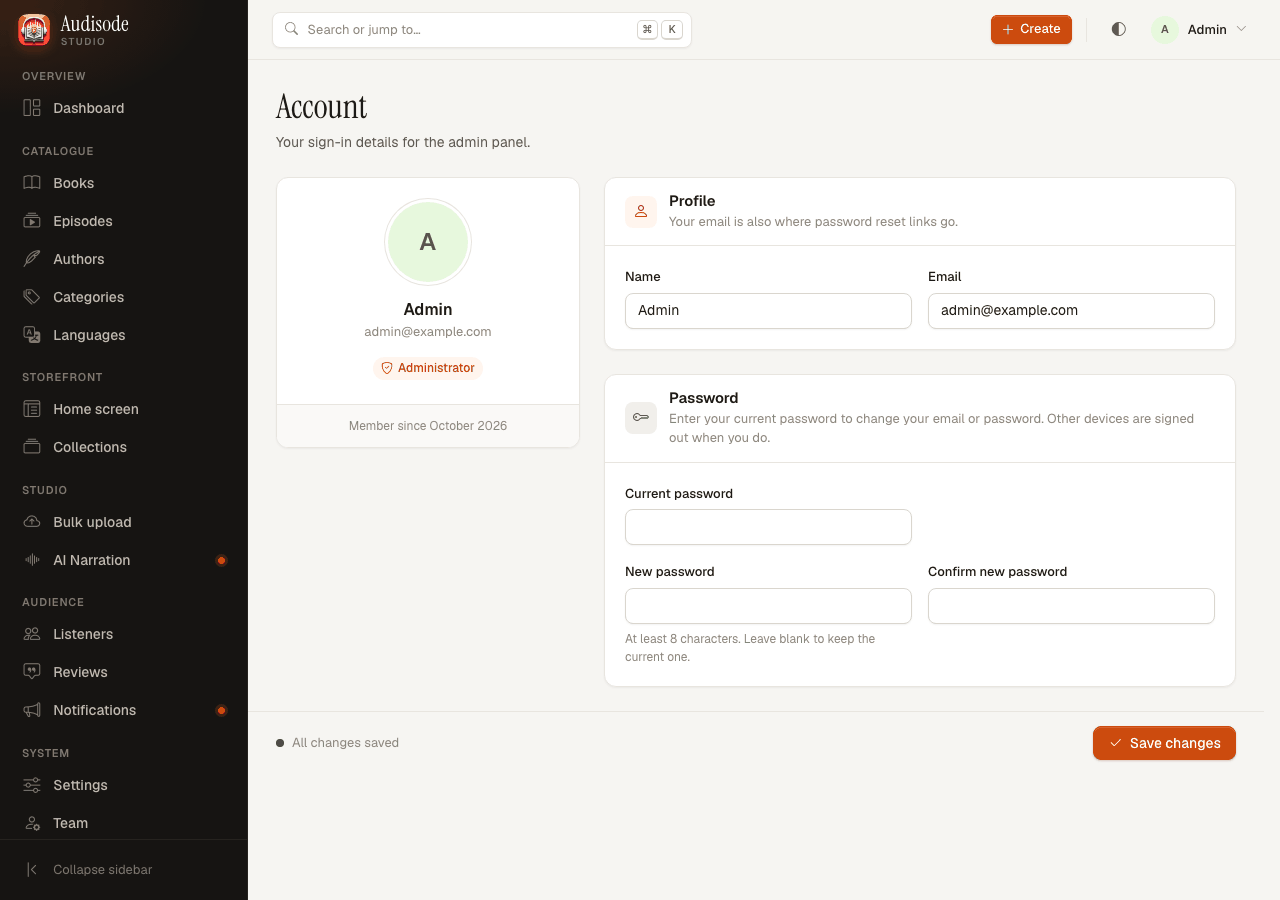Click the Profile person icon

point(641,212)
